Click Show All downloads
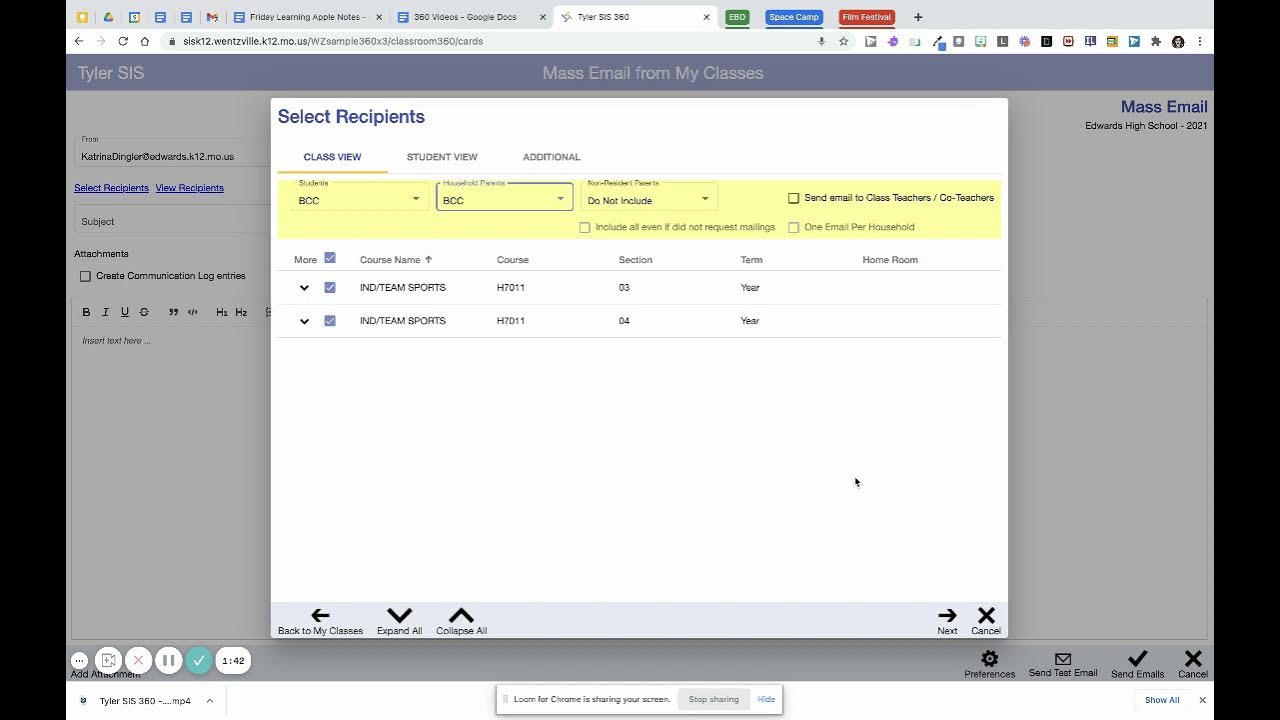This screenshot has height=720, width=1280. coord(1162,700)
